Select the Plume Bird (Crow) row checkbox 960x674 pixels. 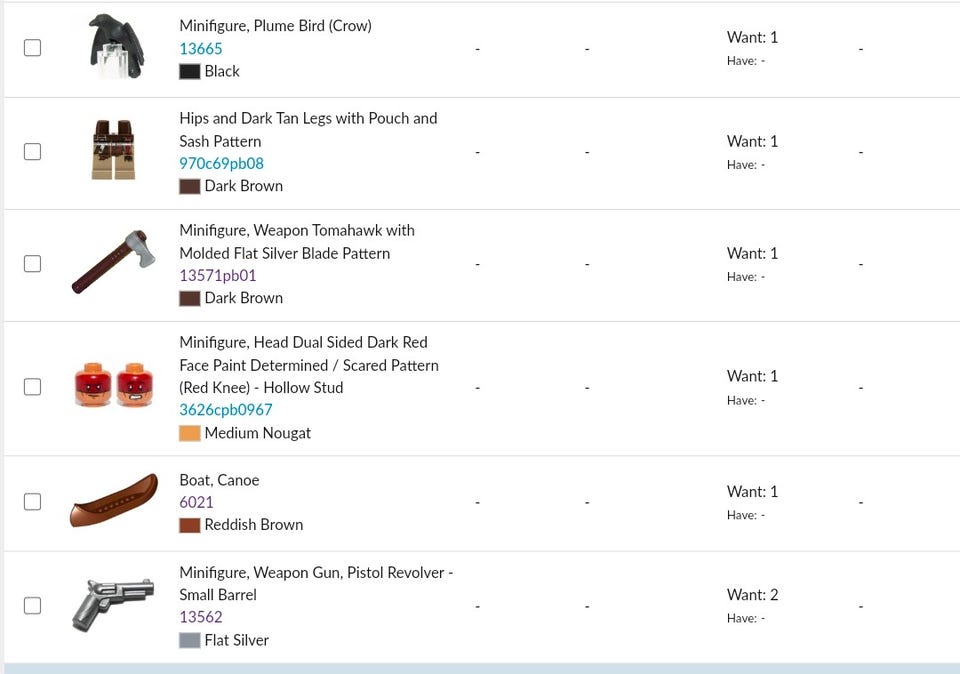point(32,48)
